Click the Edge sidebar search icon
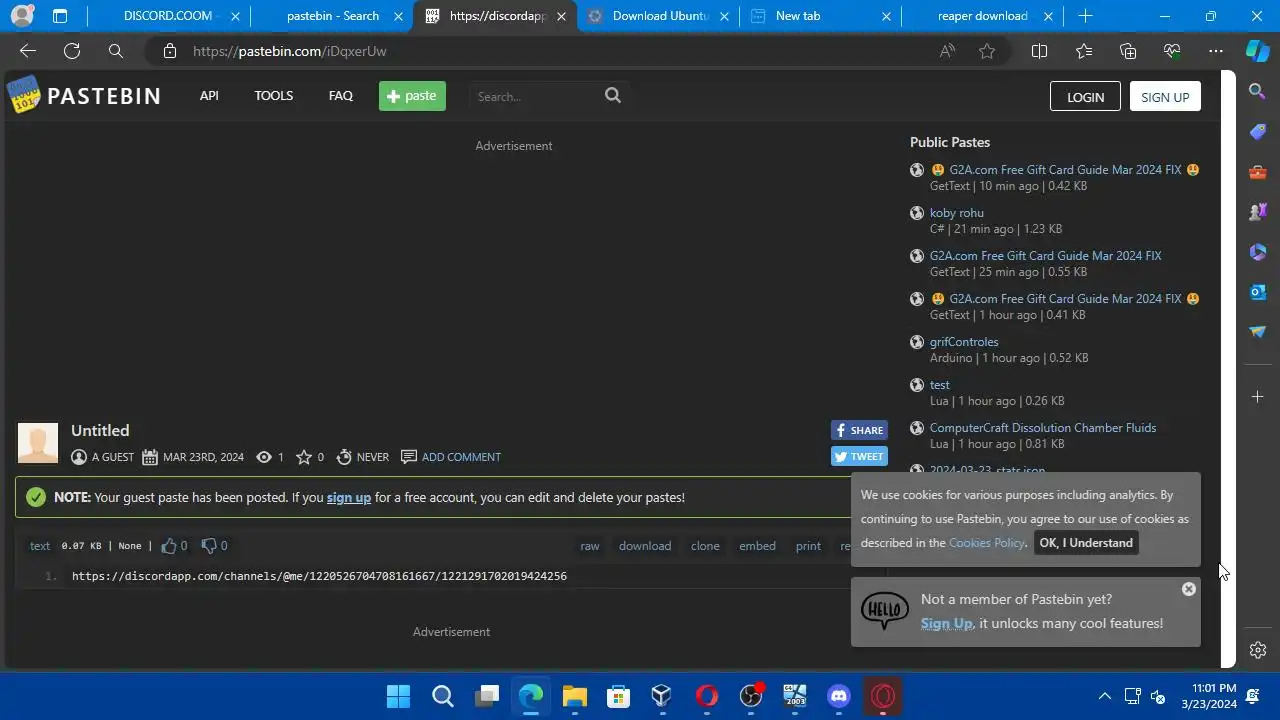 [x=1258, y=91]
